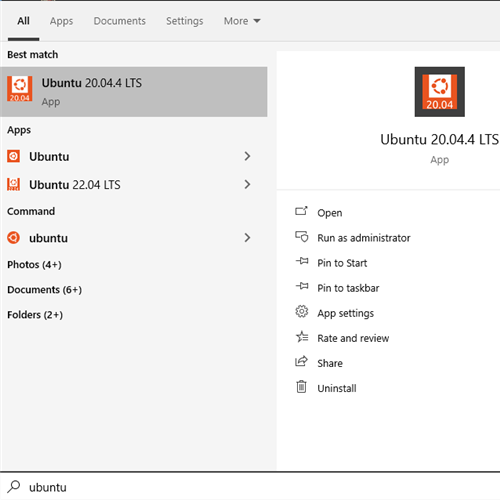Click the Rate and review star icon

click(x=302, y=337)
